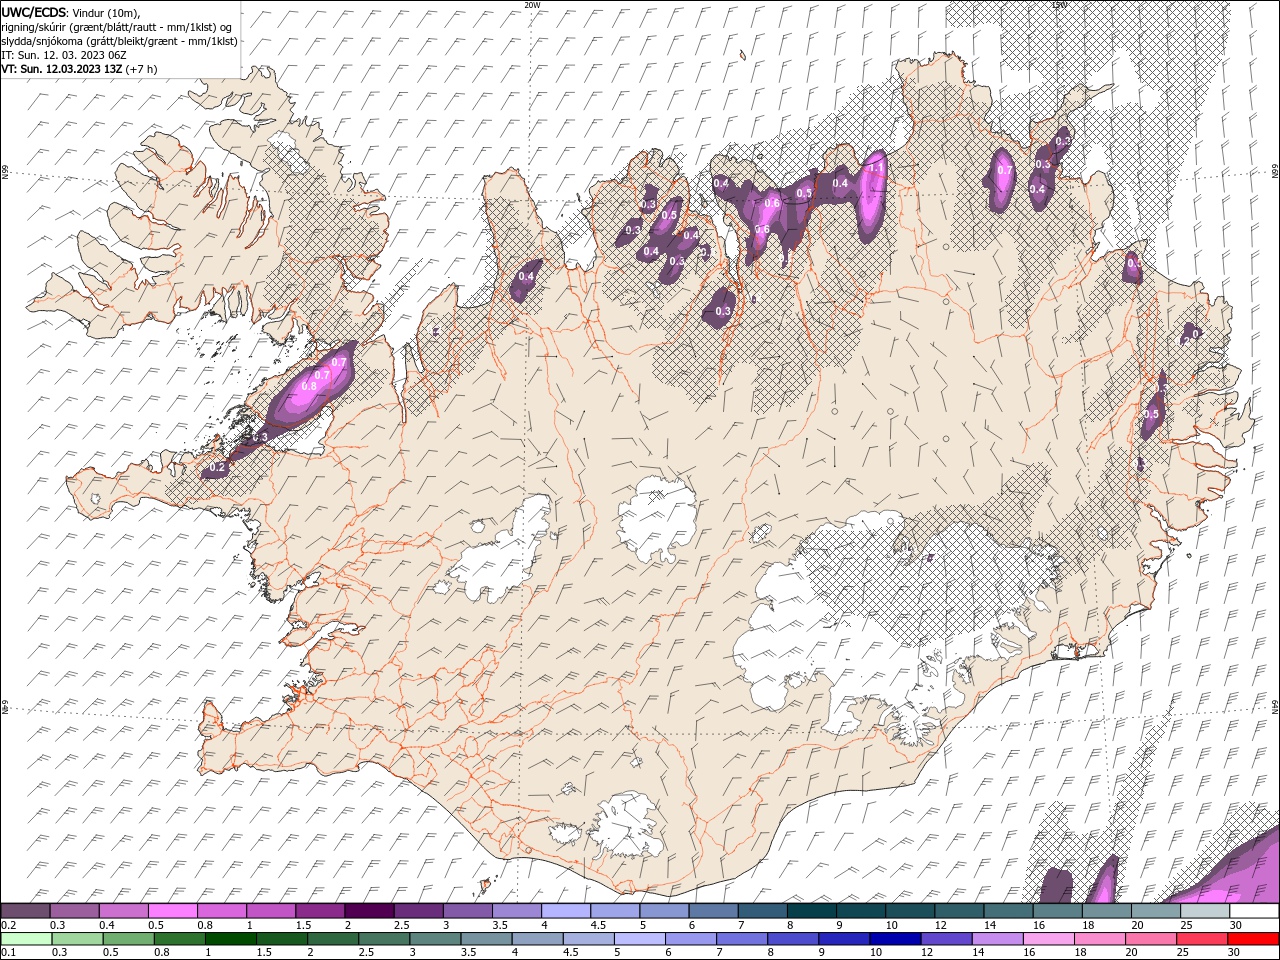This screenshot has height=960, width=1280.
Task: Pick the top-row legend swatch labeled 16
Action: [x=1057, y=911]
